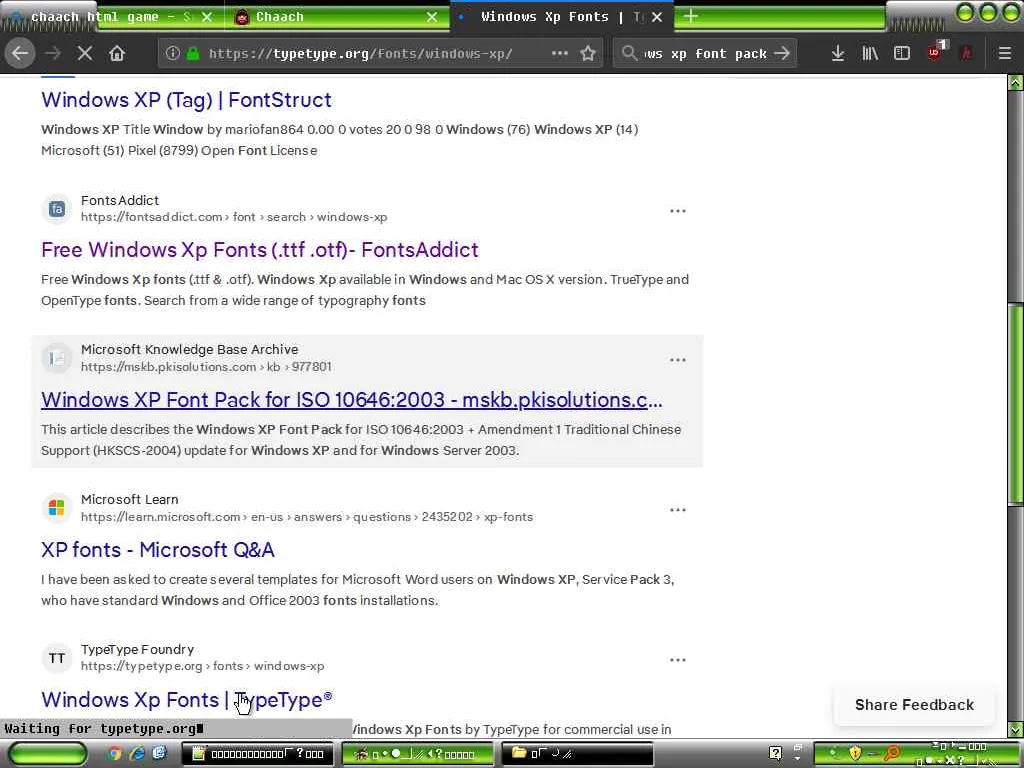Toggle the sidebar view
This screenshot has height=768, width=1024.
[902, 54]
